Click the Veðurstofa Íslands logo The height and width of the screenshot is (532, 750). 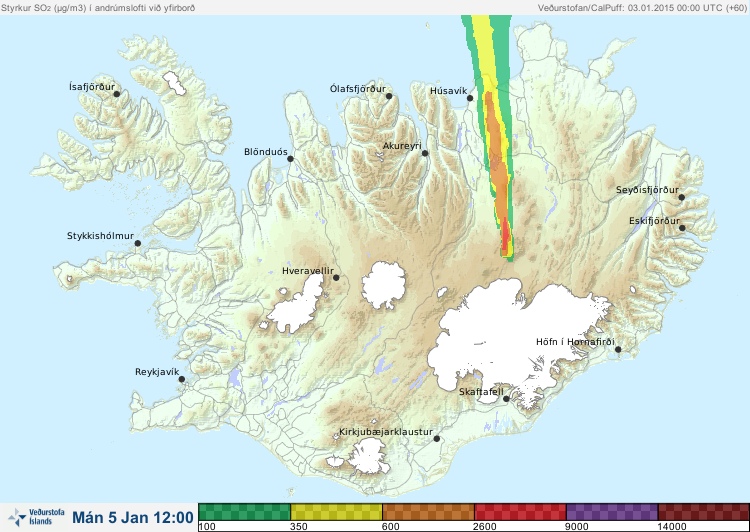pyautogui.click(x=36, y=517)
